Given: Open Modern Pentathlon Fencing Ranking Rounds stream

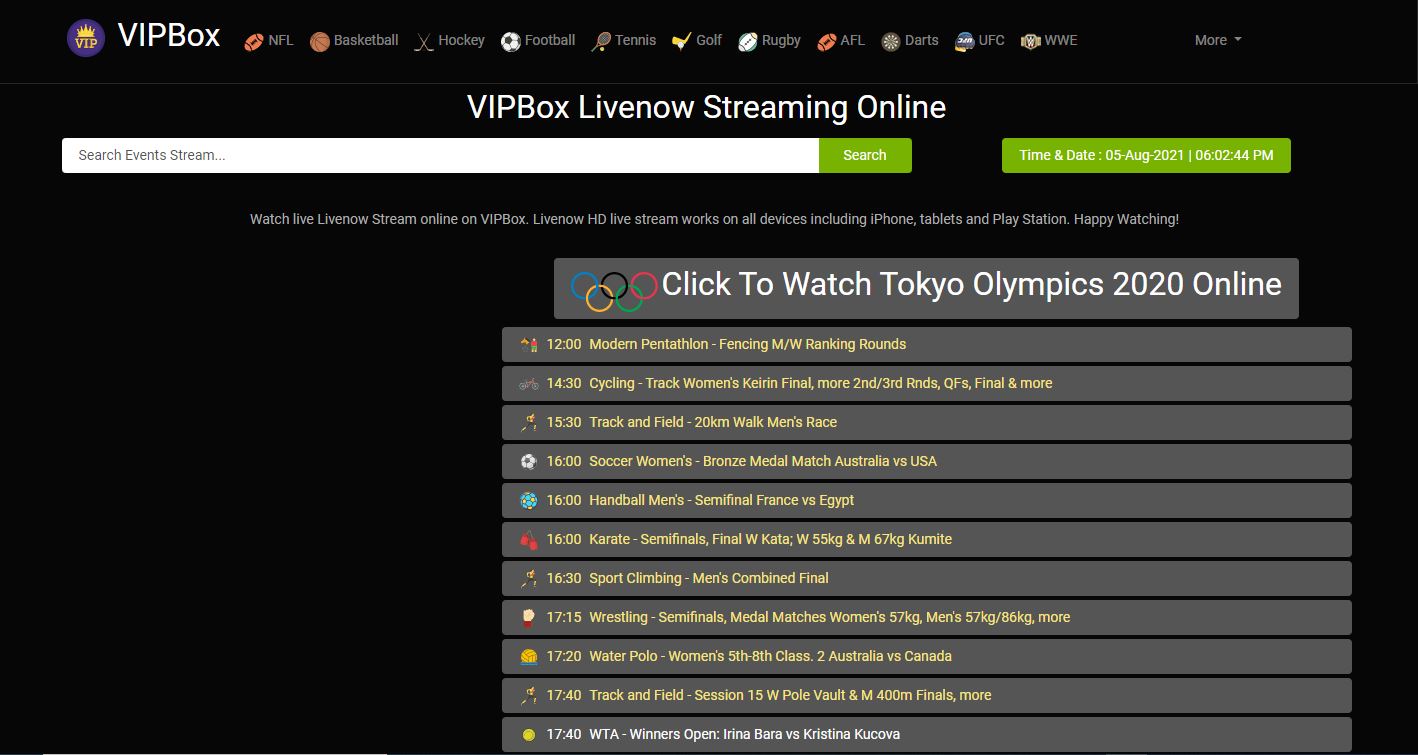Looking at the screenshot, I should [926, 344].
